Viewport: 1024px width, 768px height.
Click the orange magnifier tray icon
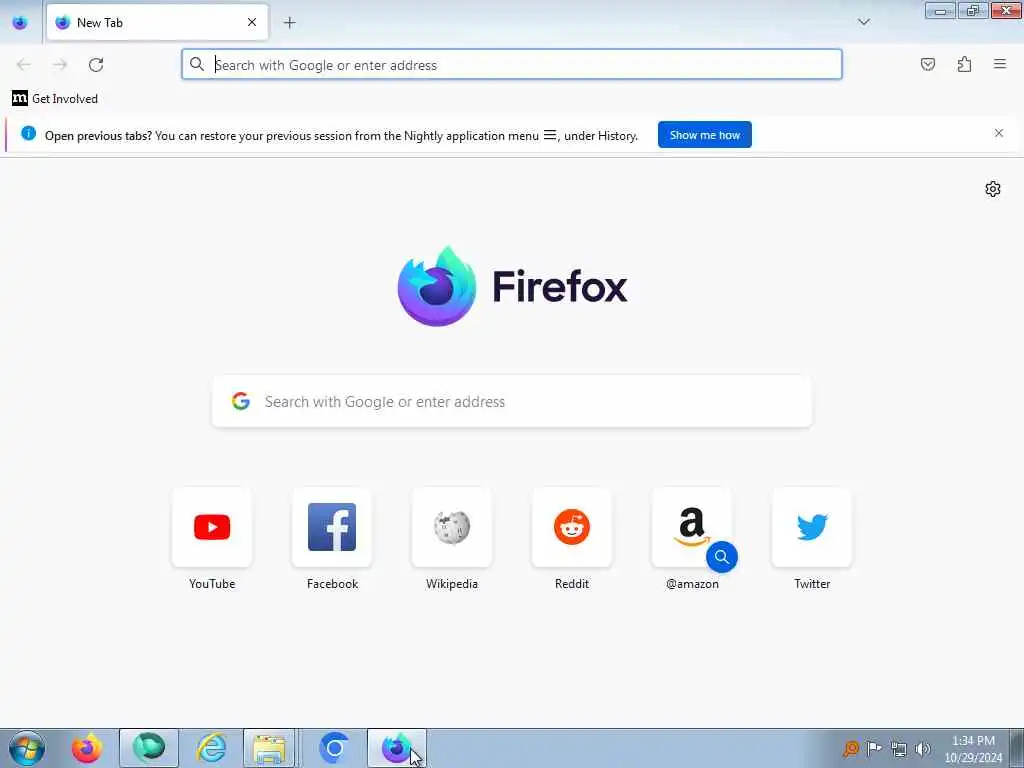click(x=850, y=748)
